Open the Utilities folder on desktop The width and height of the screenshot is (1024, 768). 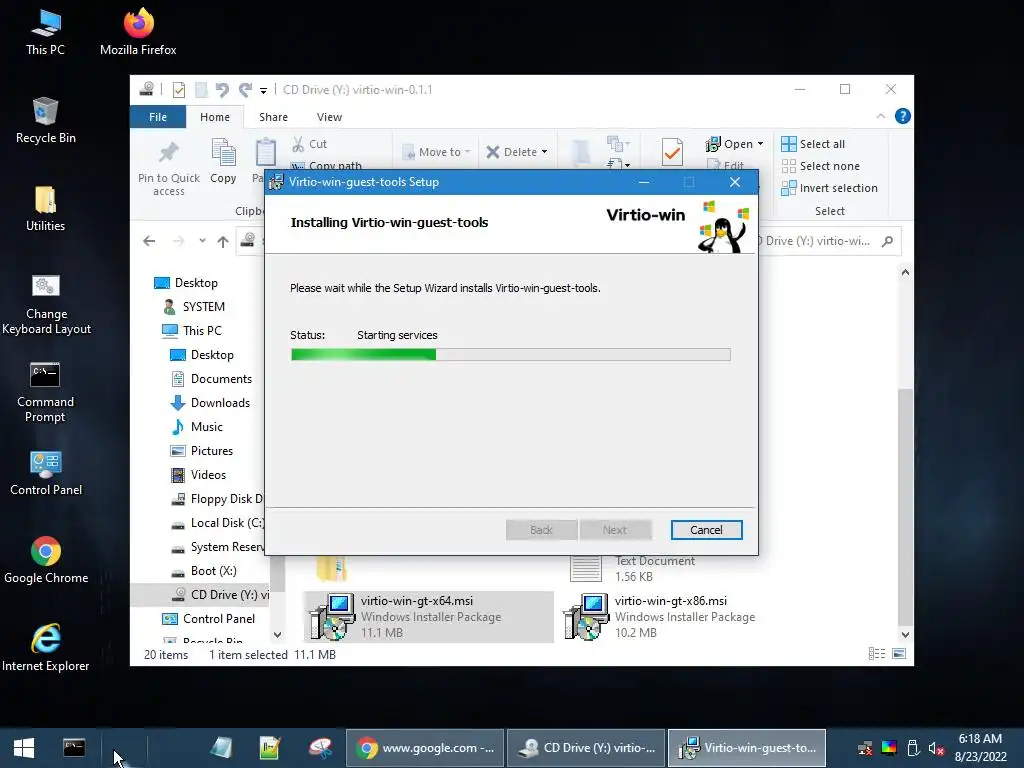pyautogui.click(x=45, y=209)
